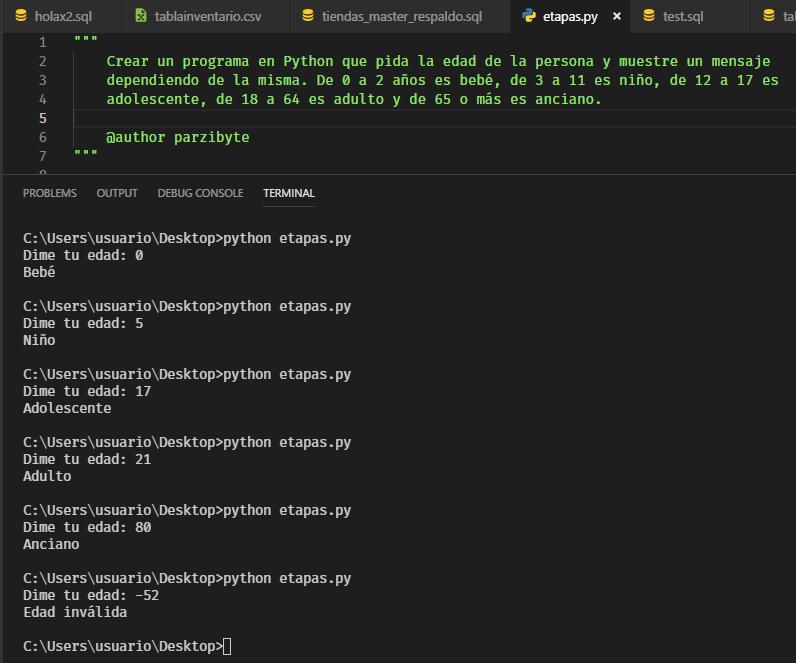Switch to the OUTPUT panel
The width and height of the screenshot is (796, 663).
117,193
